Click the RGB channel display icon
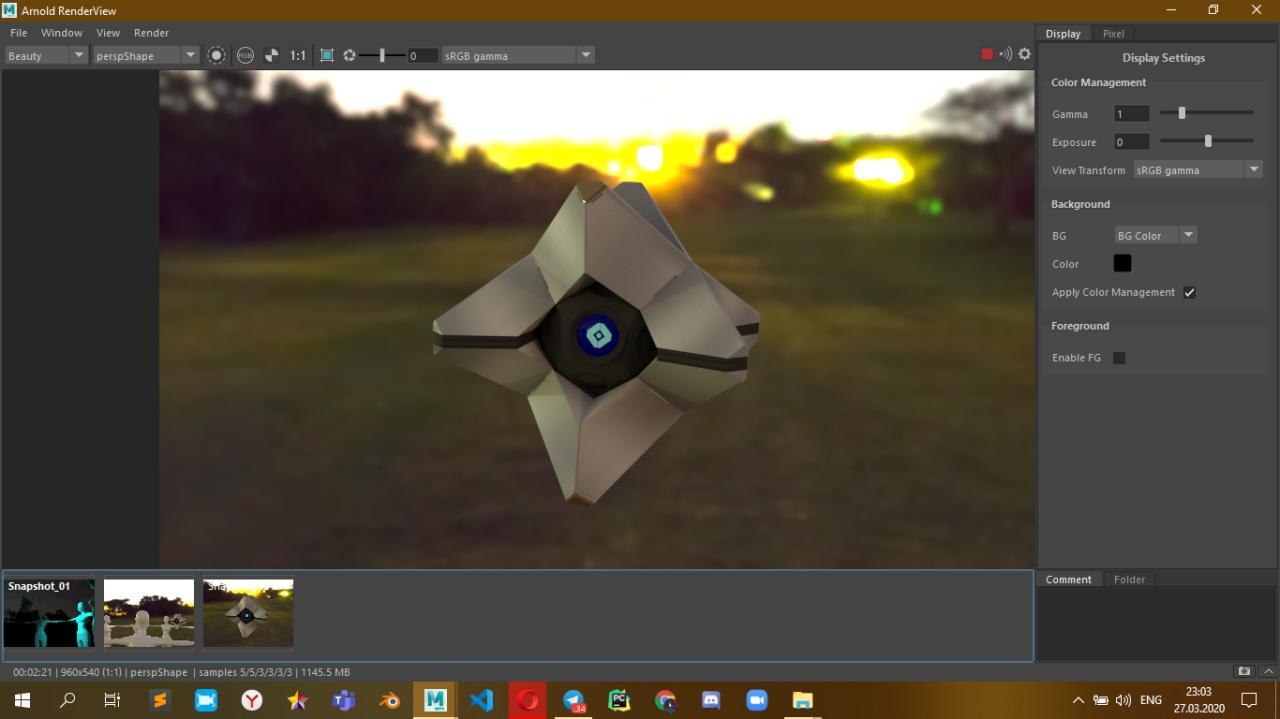This screenshot has height=719, width=1280. pos(245,56)
